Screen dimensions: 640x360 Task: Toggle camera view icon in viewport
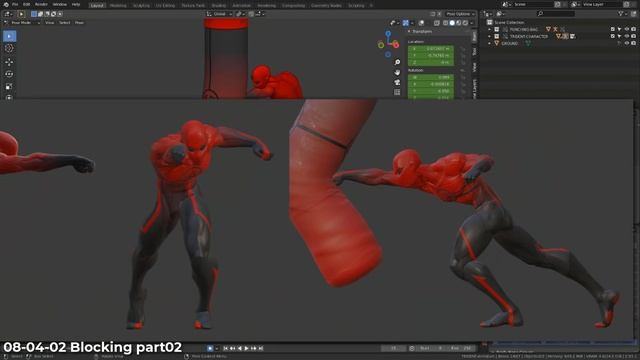(x=397, y=82)
